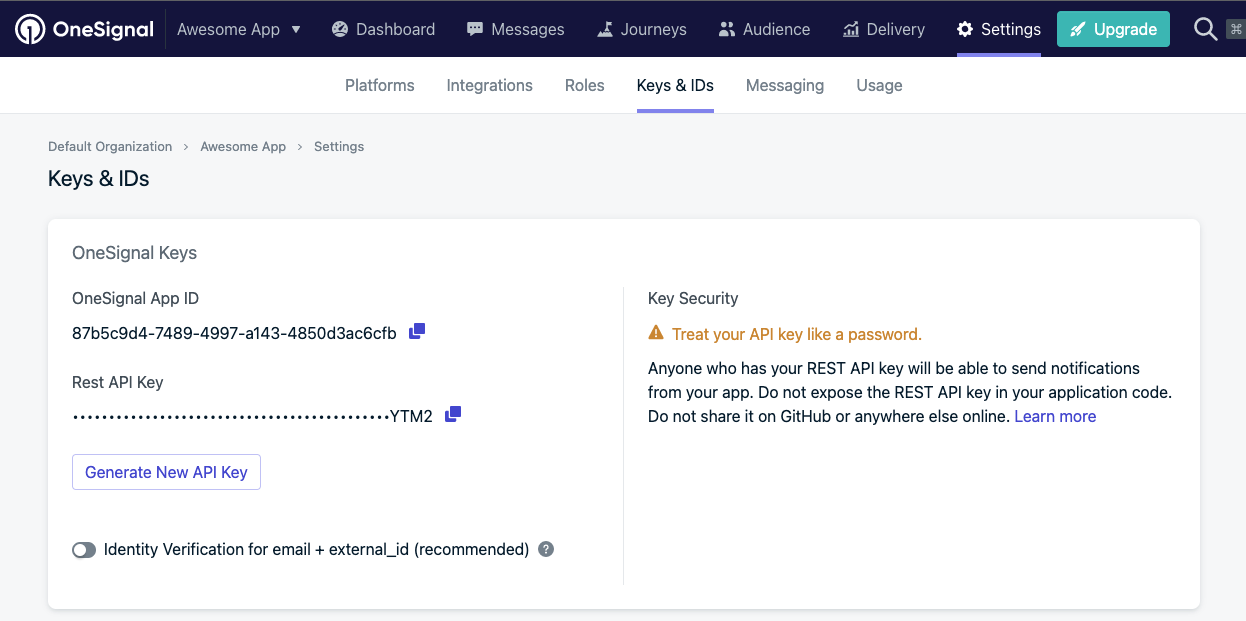Screen dimensions: 1246x621
Task: Click the OneSignal logo
Action: [85, 29]
